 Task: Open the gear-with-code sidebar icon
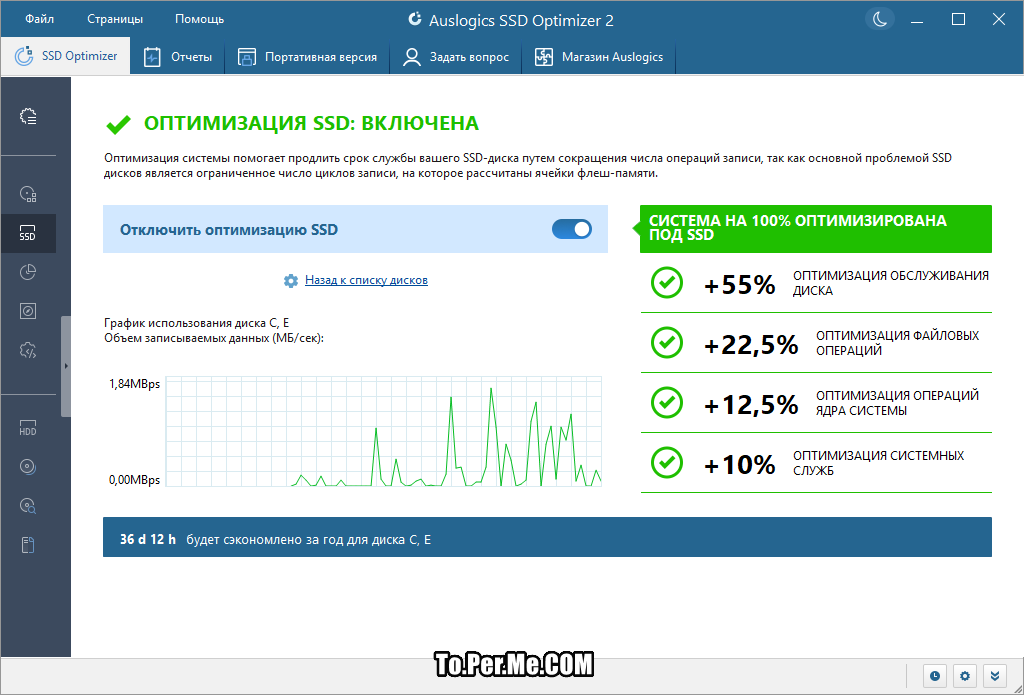coord(28,350)
